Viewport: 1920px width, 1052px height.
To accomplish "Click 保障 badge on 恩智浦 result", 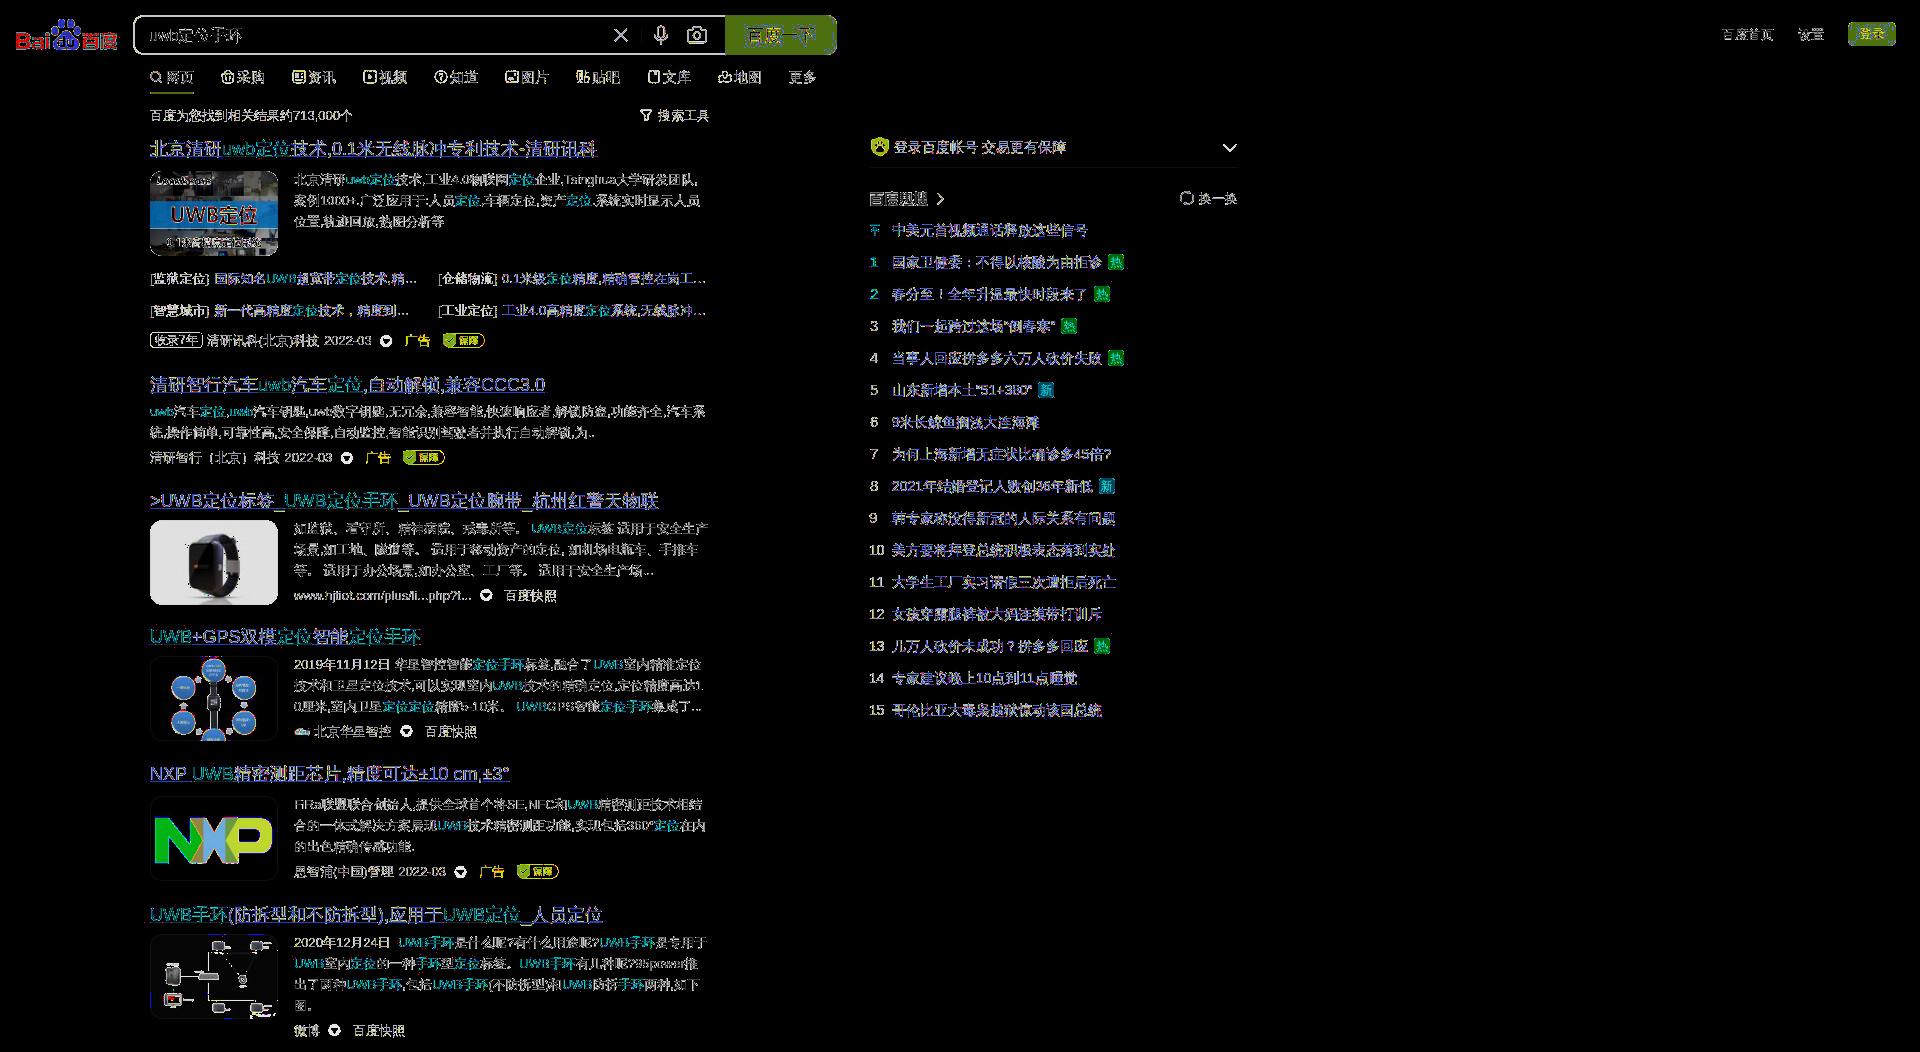I will [538, 872].
